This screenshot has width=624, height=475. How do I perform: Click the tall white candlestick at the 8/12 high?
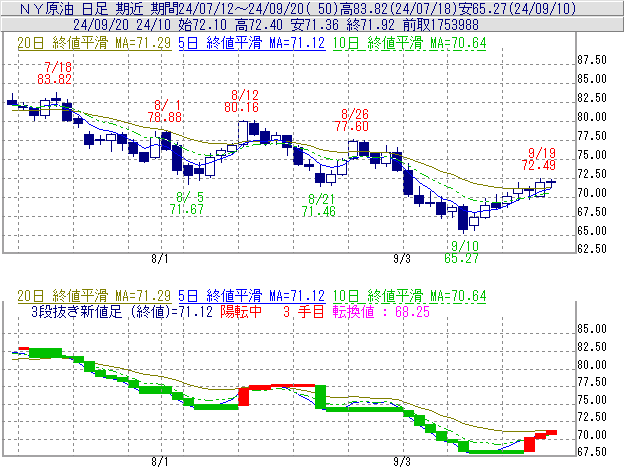pos(243,132)
